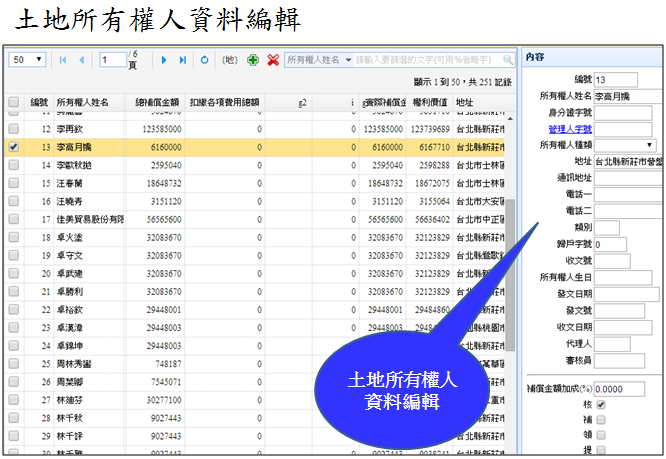Screen dimensions: 666x459
Task: Click the 電話二 input field
Action: (628, 211)
